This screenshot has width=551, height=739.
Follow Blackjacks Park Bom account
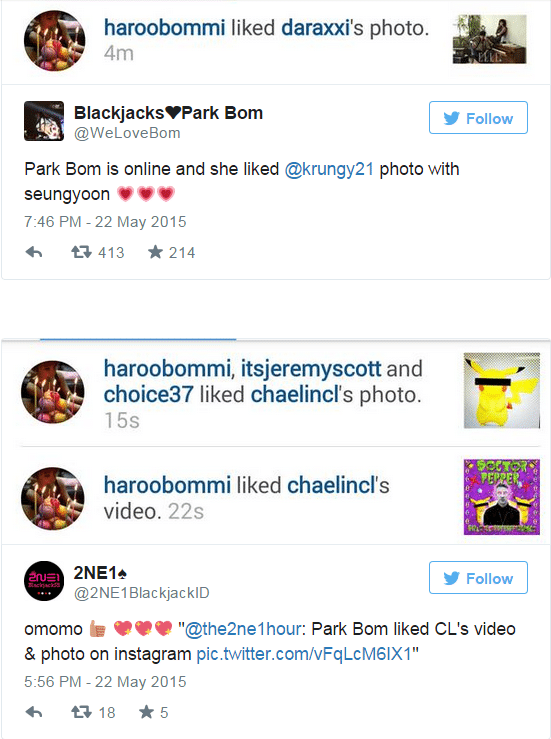tap(478, 118)
